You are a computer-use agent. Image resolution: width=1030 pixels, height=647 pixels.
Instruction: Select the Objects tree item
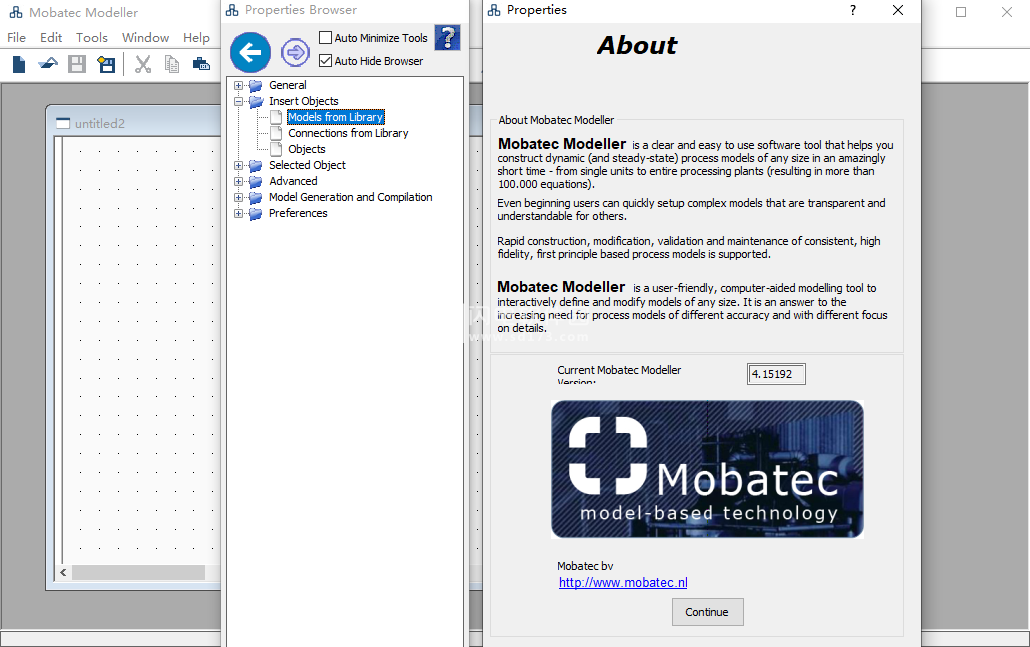(307, 149)
